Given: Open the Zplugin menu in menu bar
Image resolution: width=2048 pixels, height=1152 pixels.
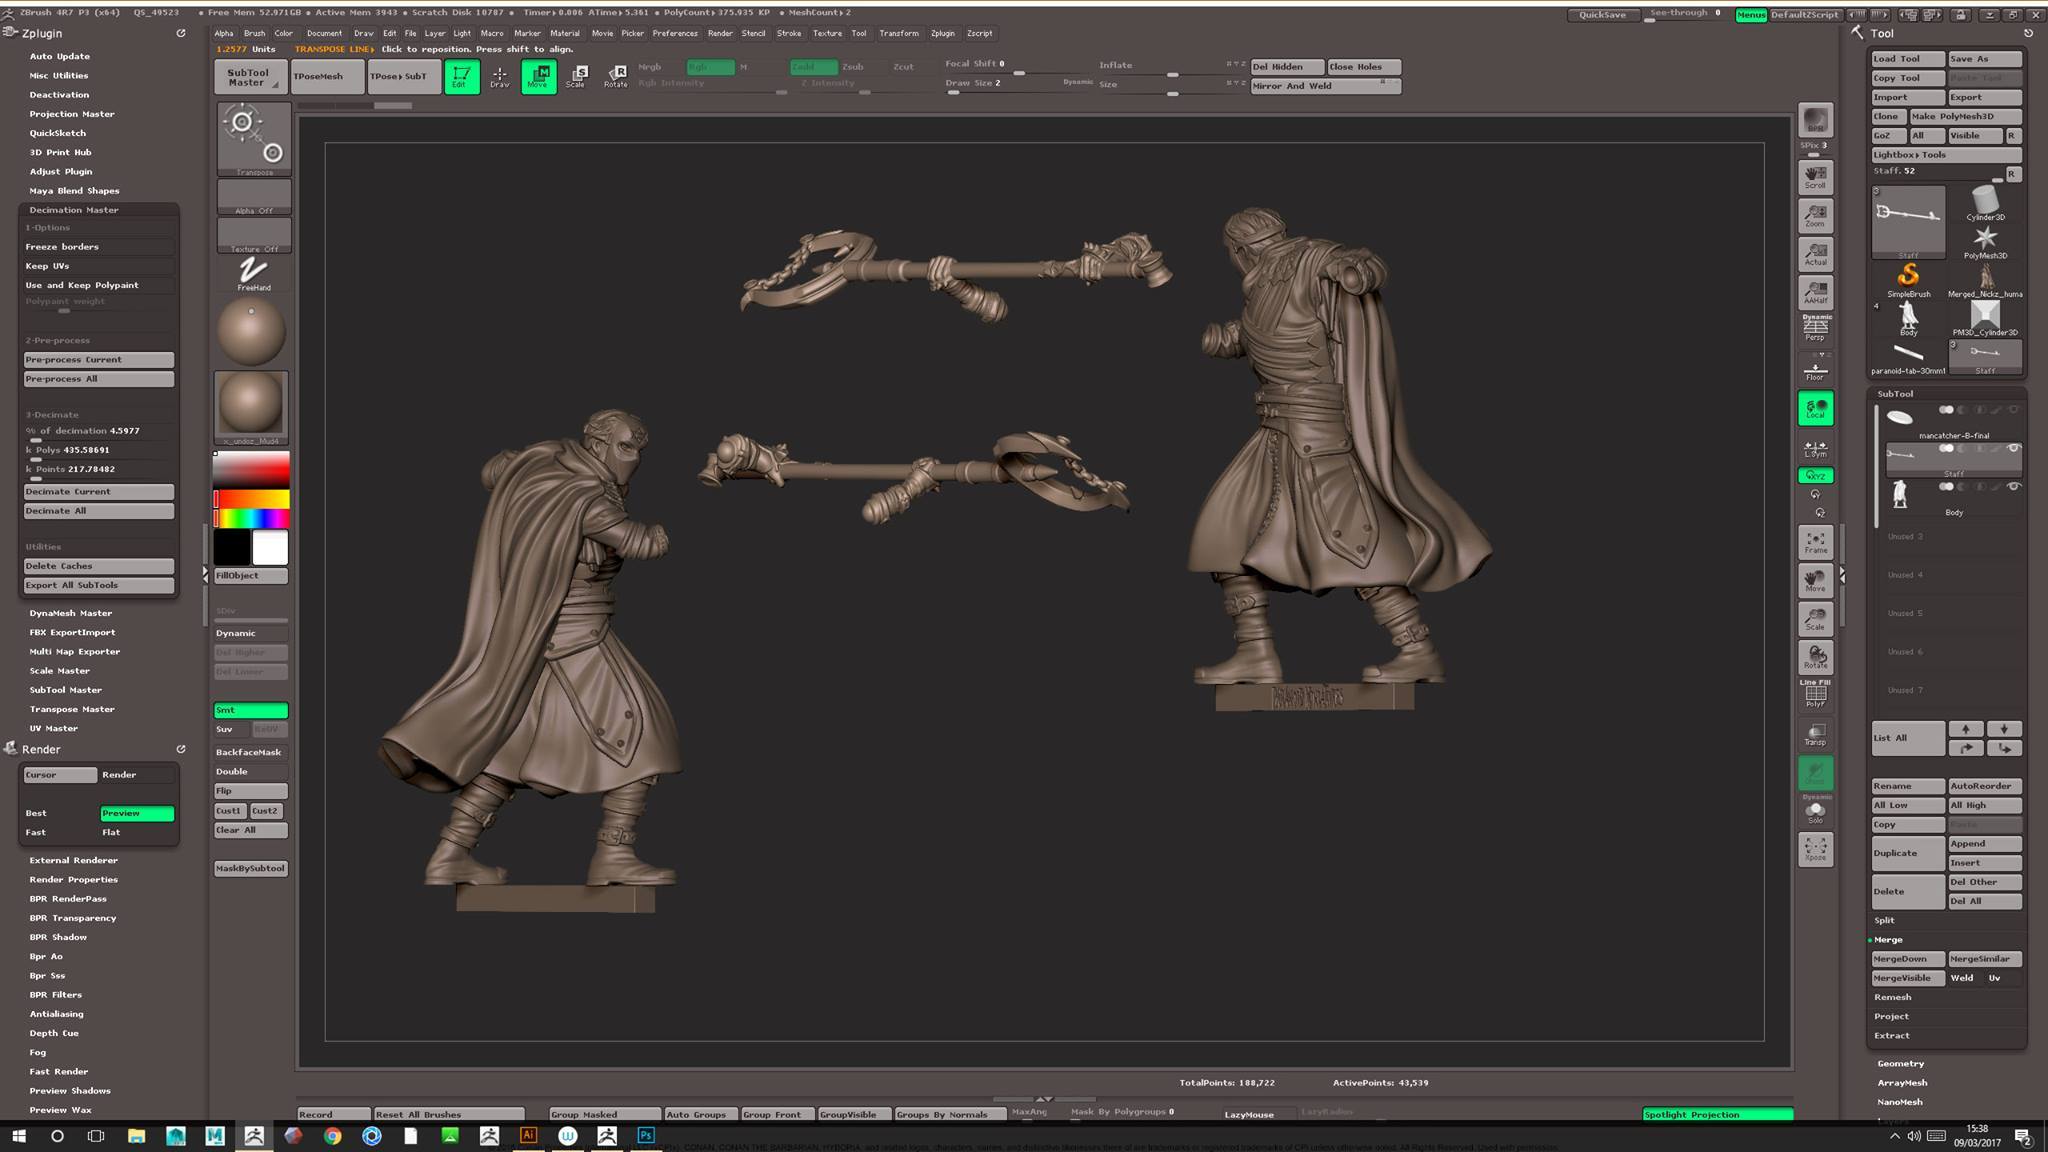Looking at the screenshot, I should click(942, 33).
